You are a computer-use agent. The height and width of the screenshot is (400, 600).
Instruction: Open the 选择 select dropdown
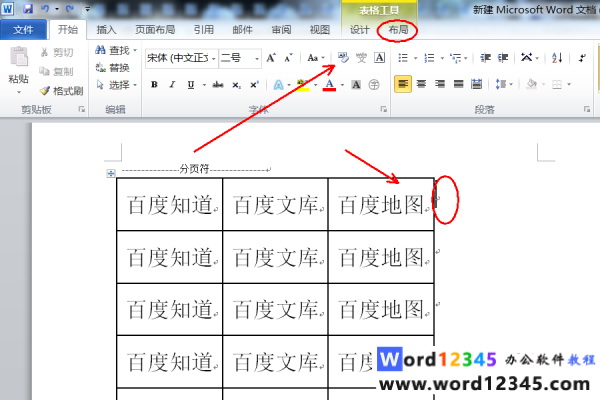pyautogui.click(x=117, y=85)
